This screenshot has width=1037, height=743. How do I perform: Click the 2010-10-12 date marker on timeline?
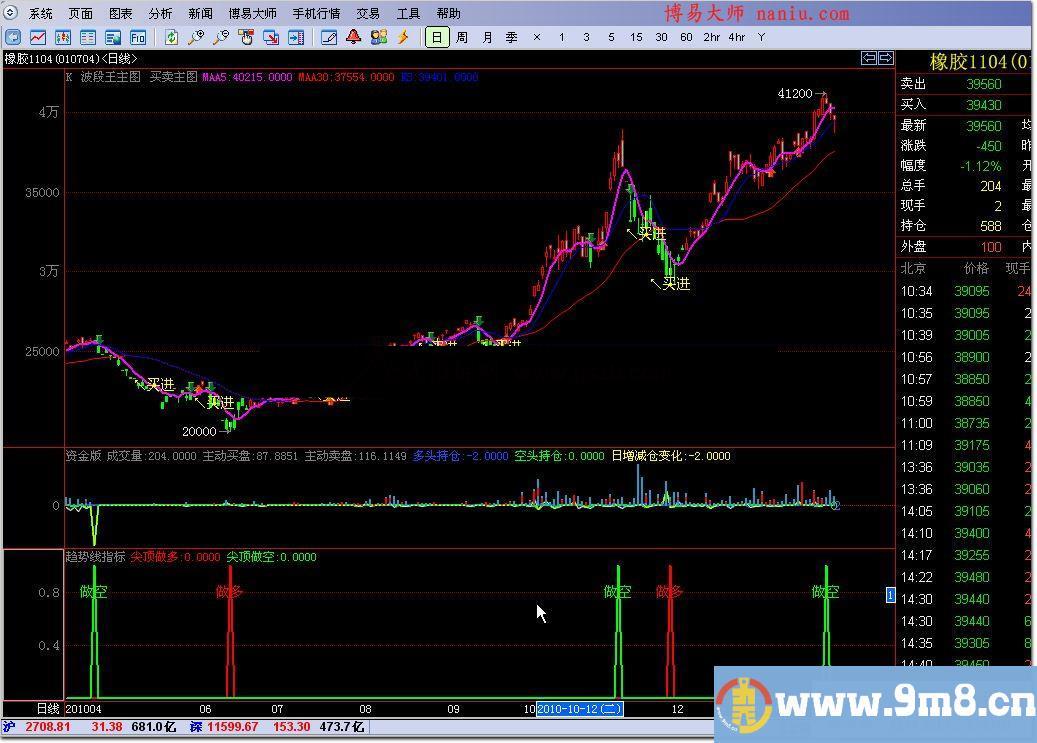[582, 709]
